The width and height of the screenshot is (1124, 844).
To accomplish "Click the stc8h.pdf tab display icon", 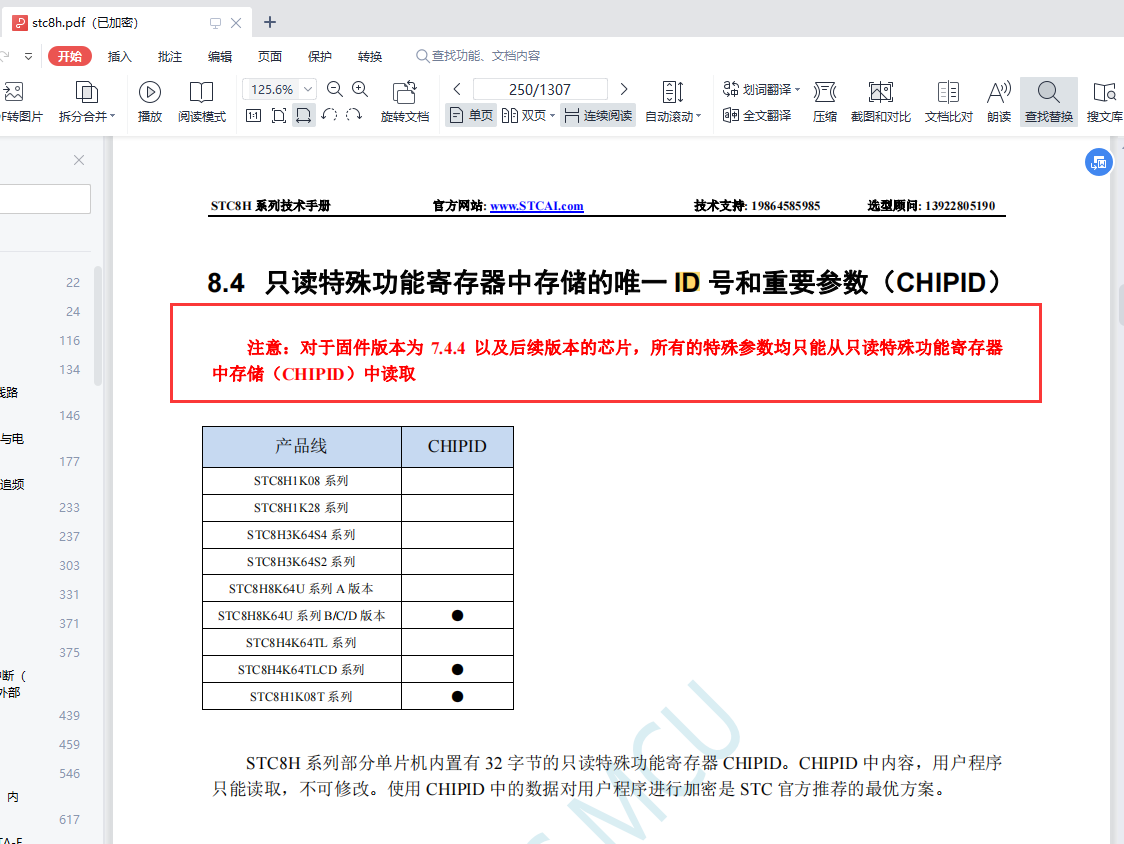I will point(215,23).
